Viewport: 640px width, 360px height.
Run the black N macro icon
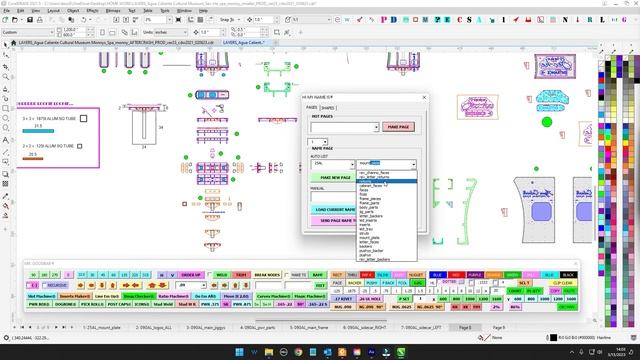(x=565, y=20)
